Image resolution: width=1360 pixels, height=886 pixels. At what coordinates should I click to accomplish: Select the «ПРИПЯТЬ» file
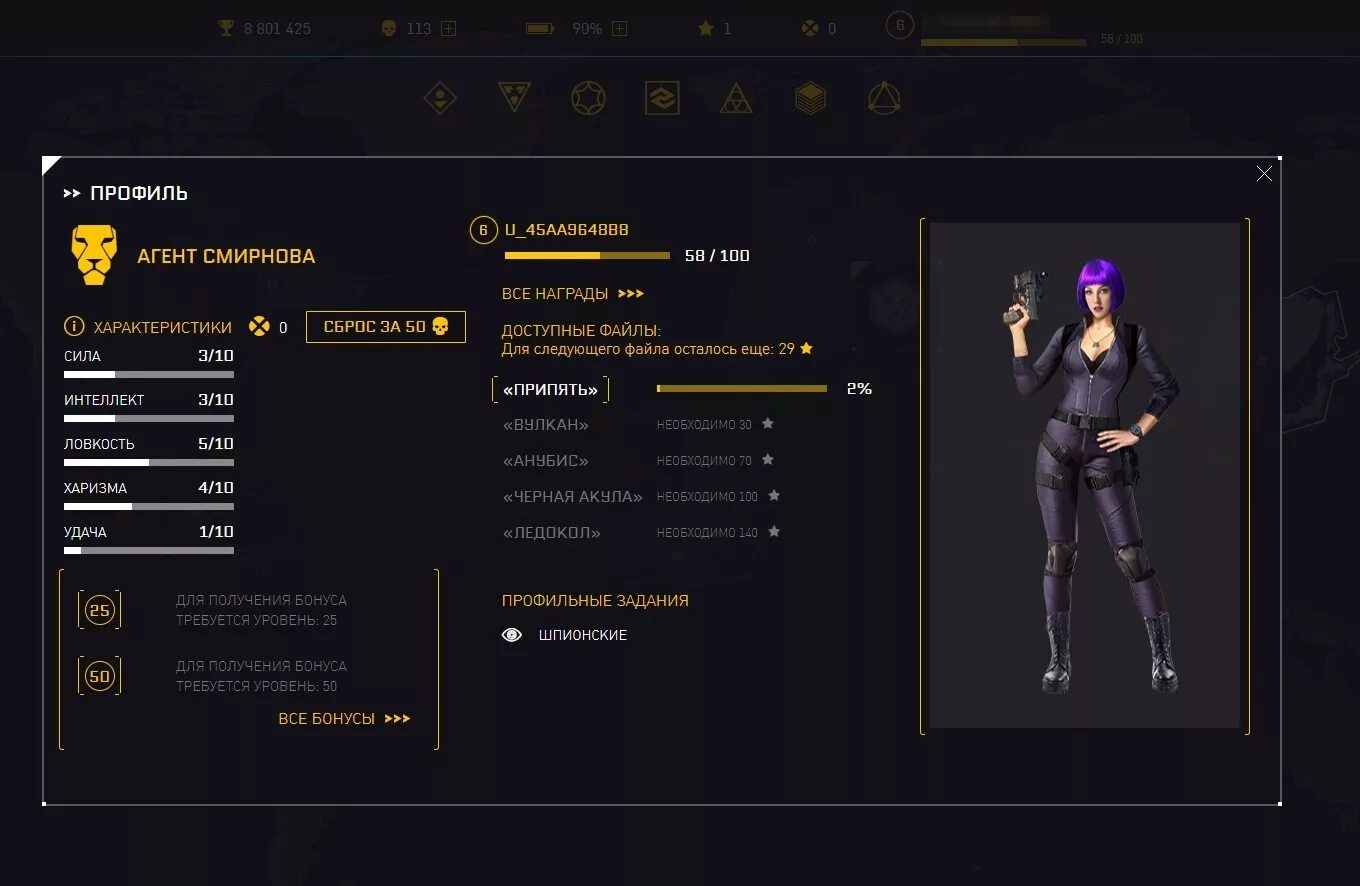550,389
